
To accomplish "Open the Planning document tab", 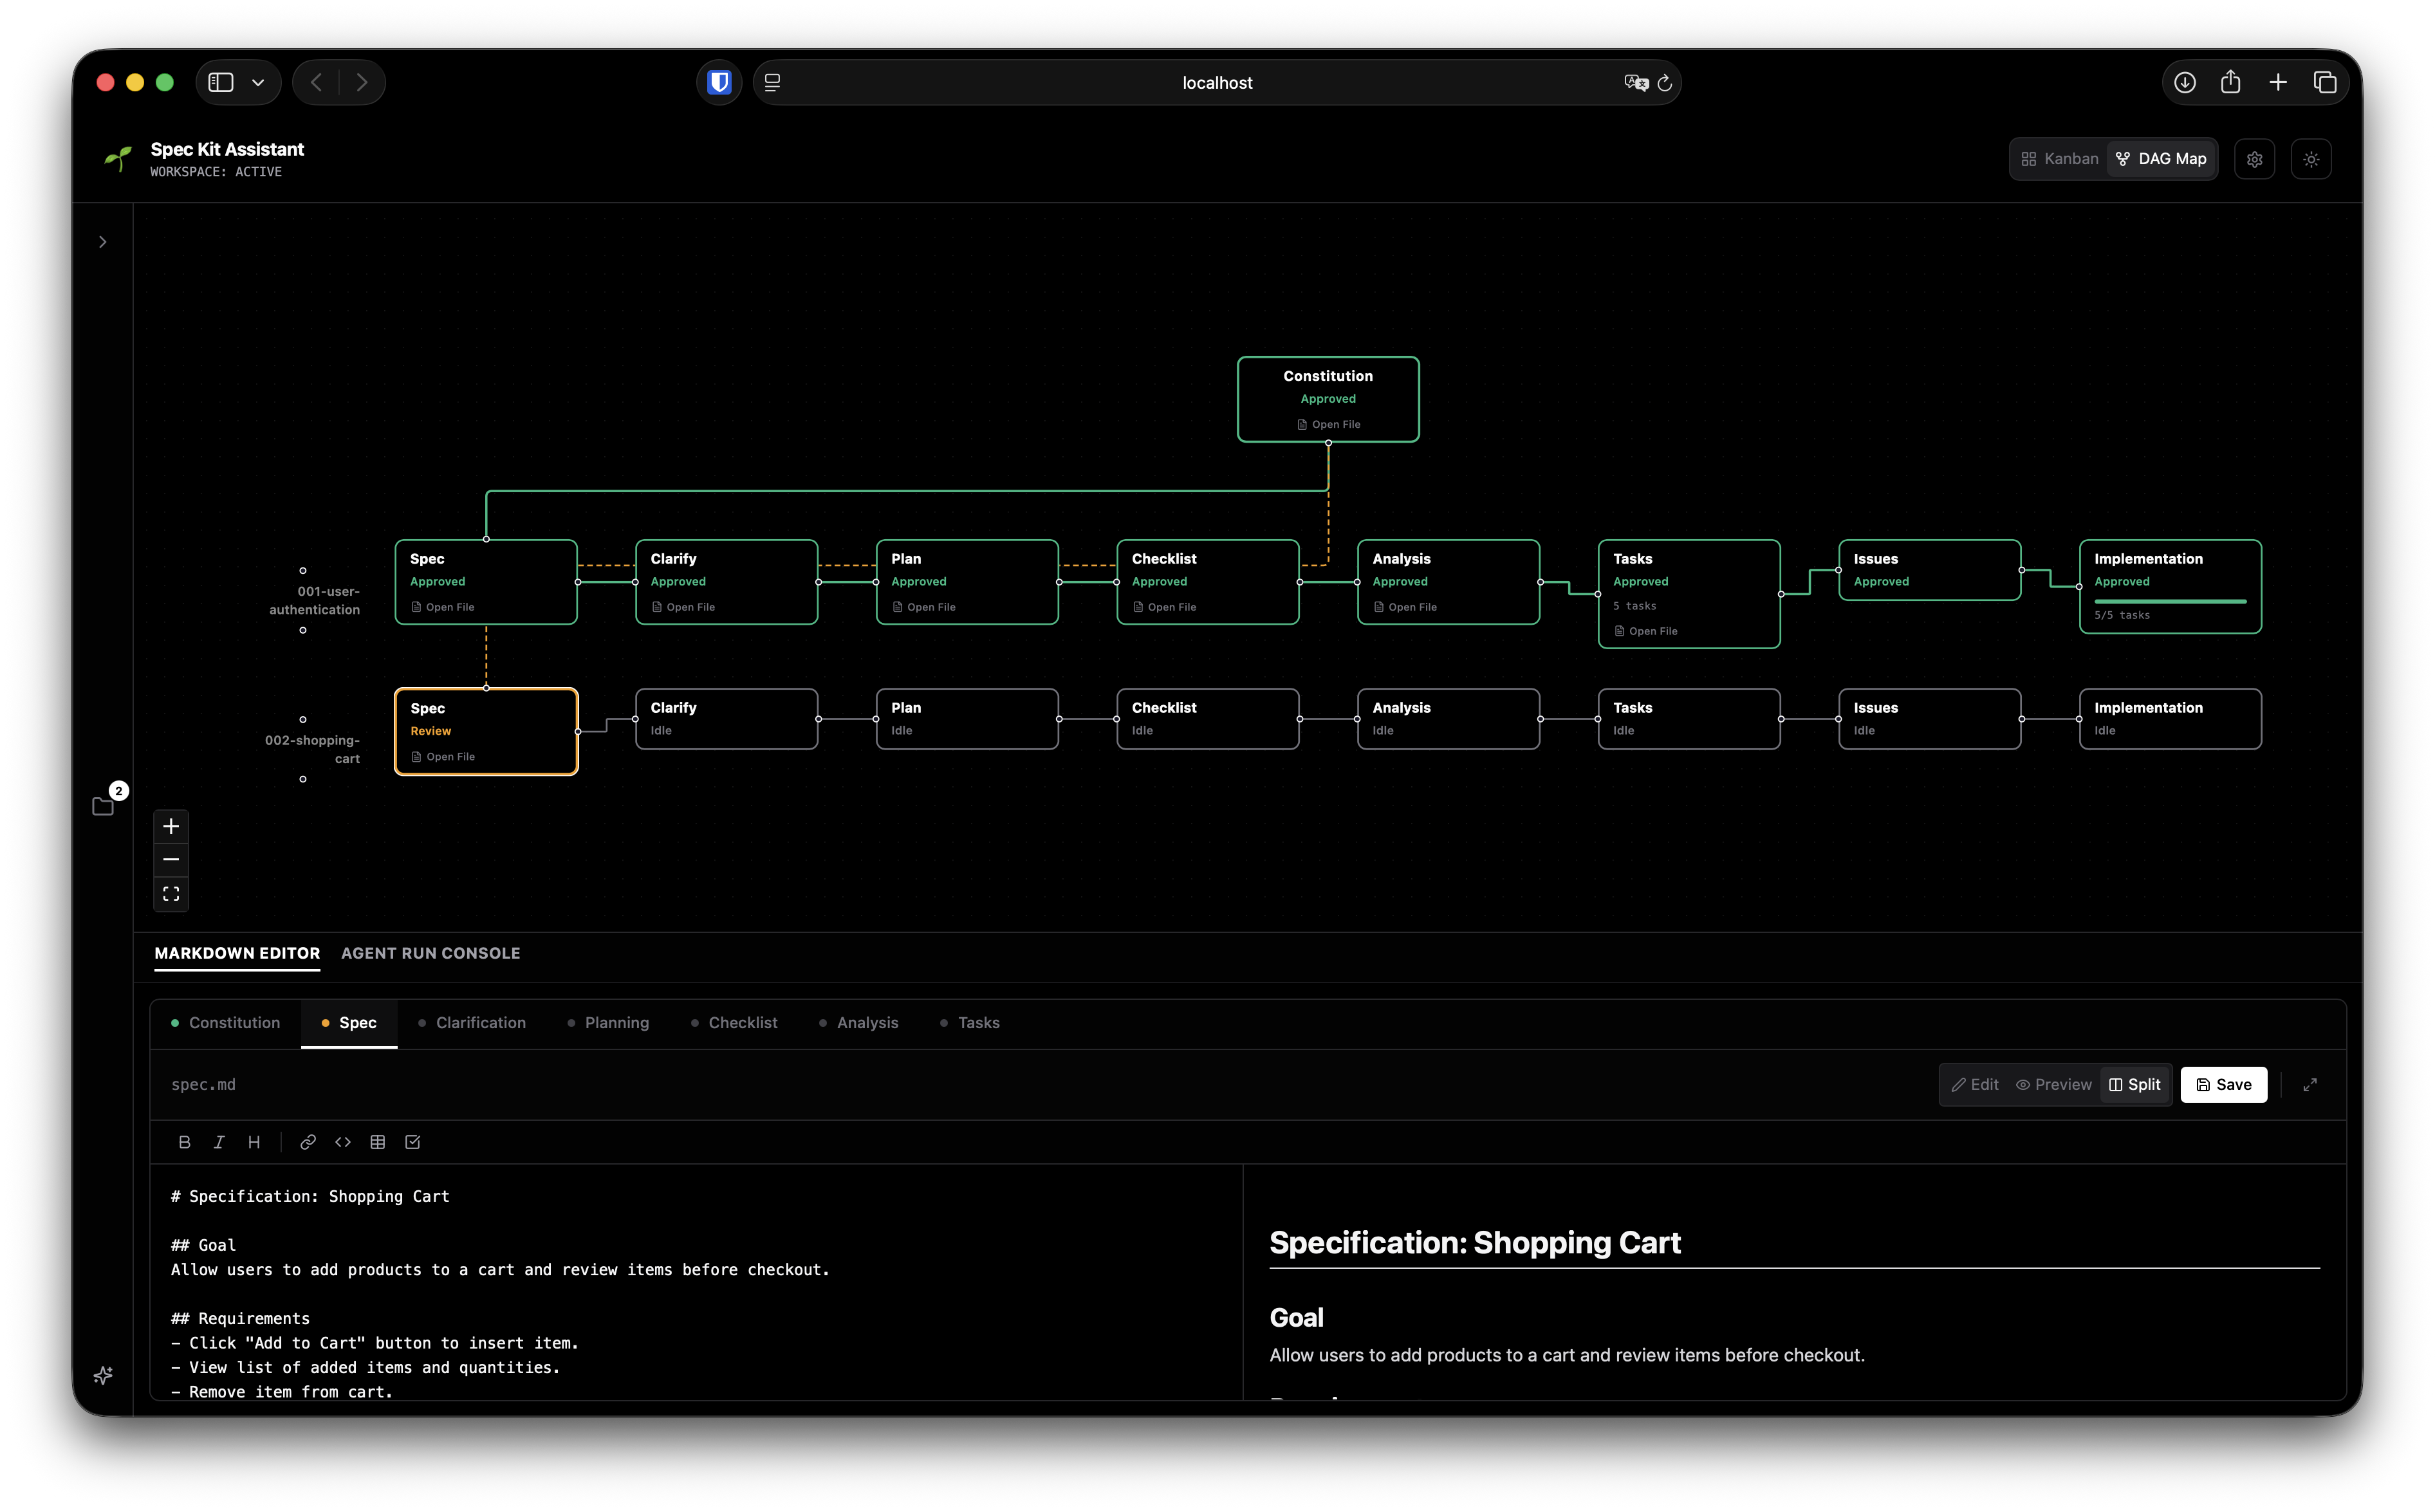I will coord(608,1023).
